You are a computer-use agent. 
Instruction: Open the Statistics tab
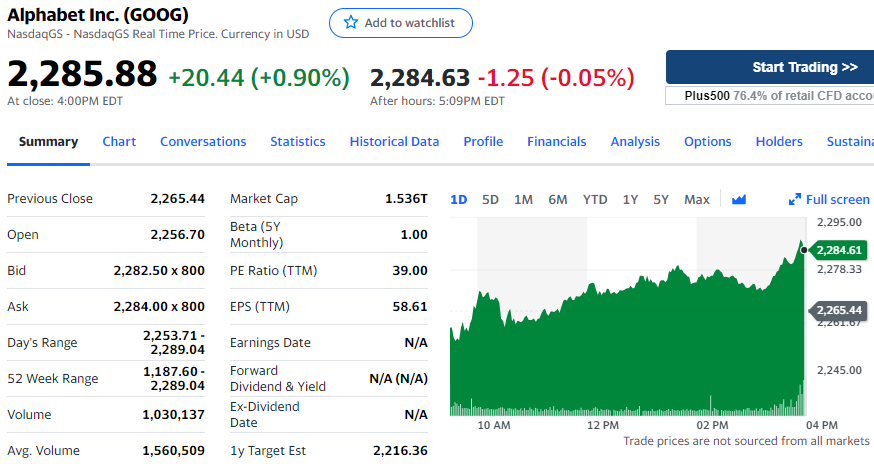298,142
